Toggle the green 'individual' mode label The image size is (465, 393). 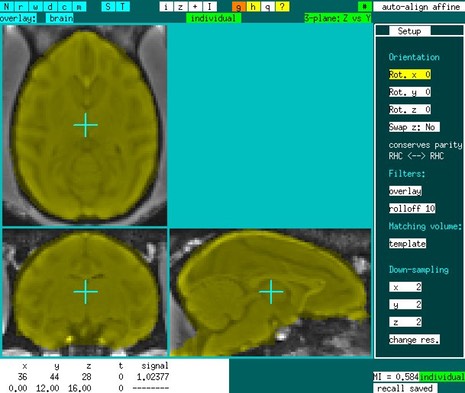tap(213, 18)
